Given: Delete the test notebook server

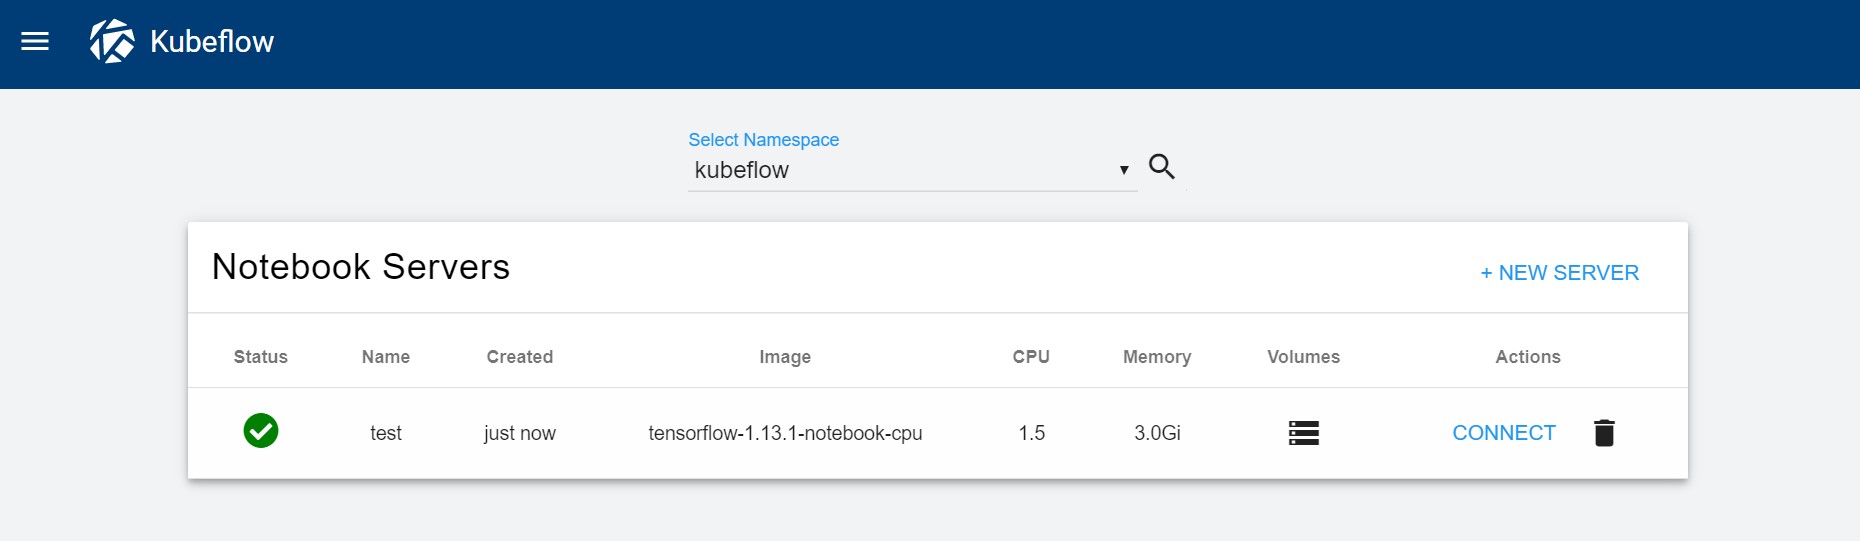Looking at the screenshot, I should 1604,433.
